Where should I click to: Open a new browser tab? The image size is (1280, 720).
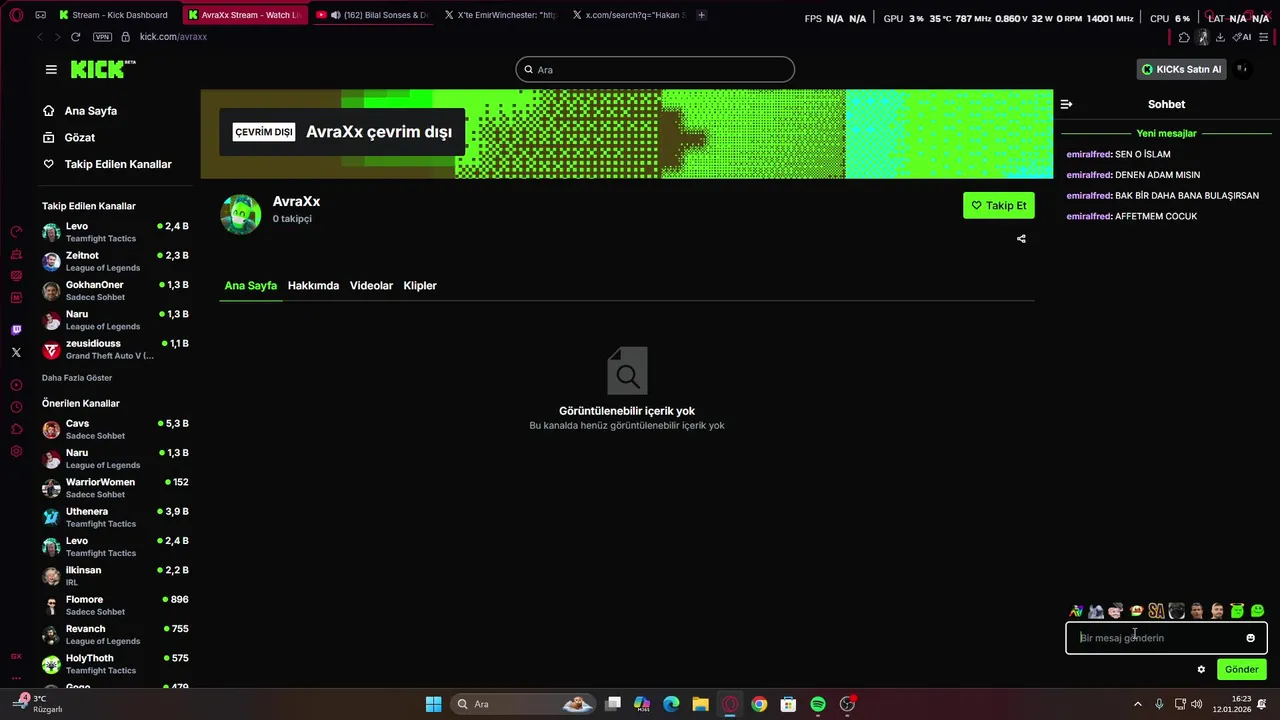(701, 15)
